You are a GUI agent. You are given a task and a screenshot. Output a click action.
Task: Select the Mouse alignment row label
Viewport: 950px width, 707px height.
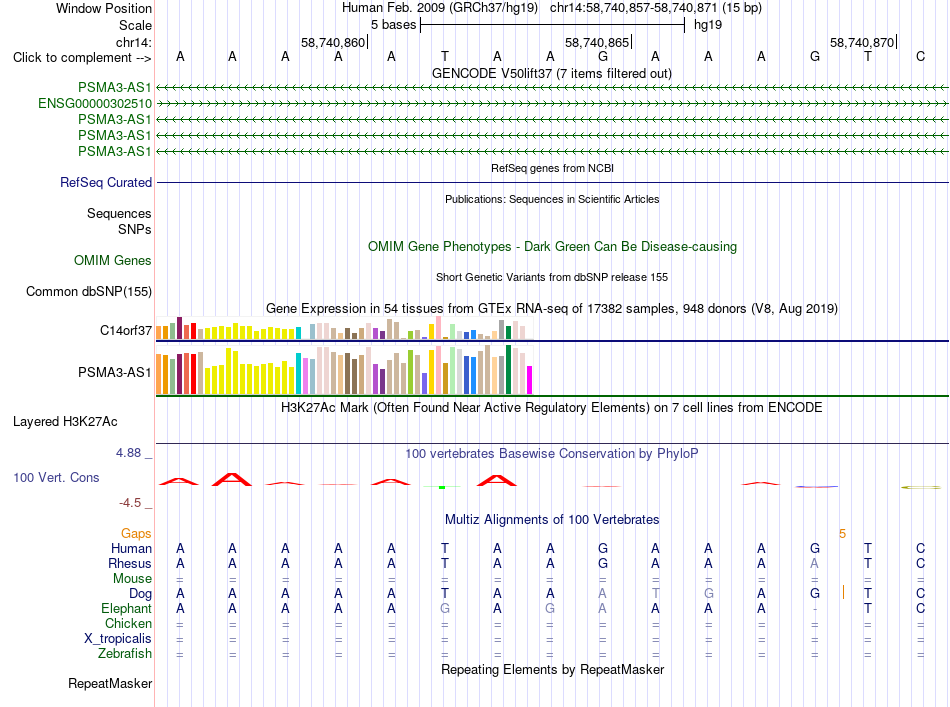coord(132,579)
